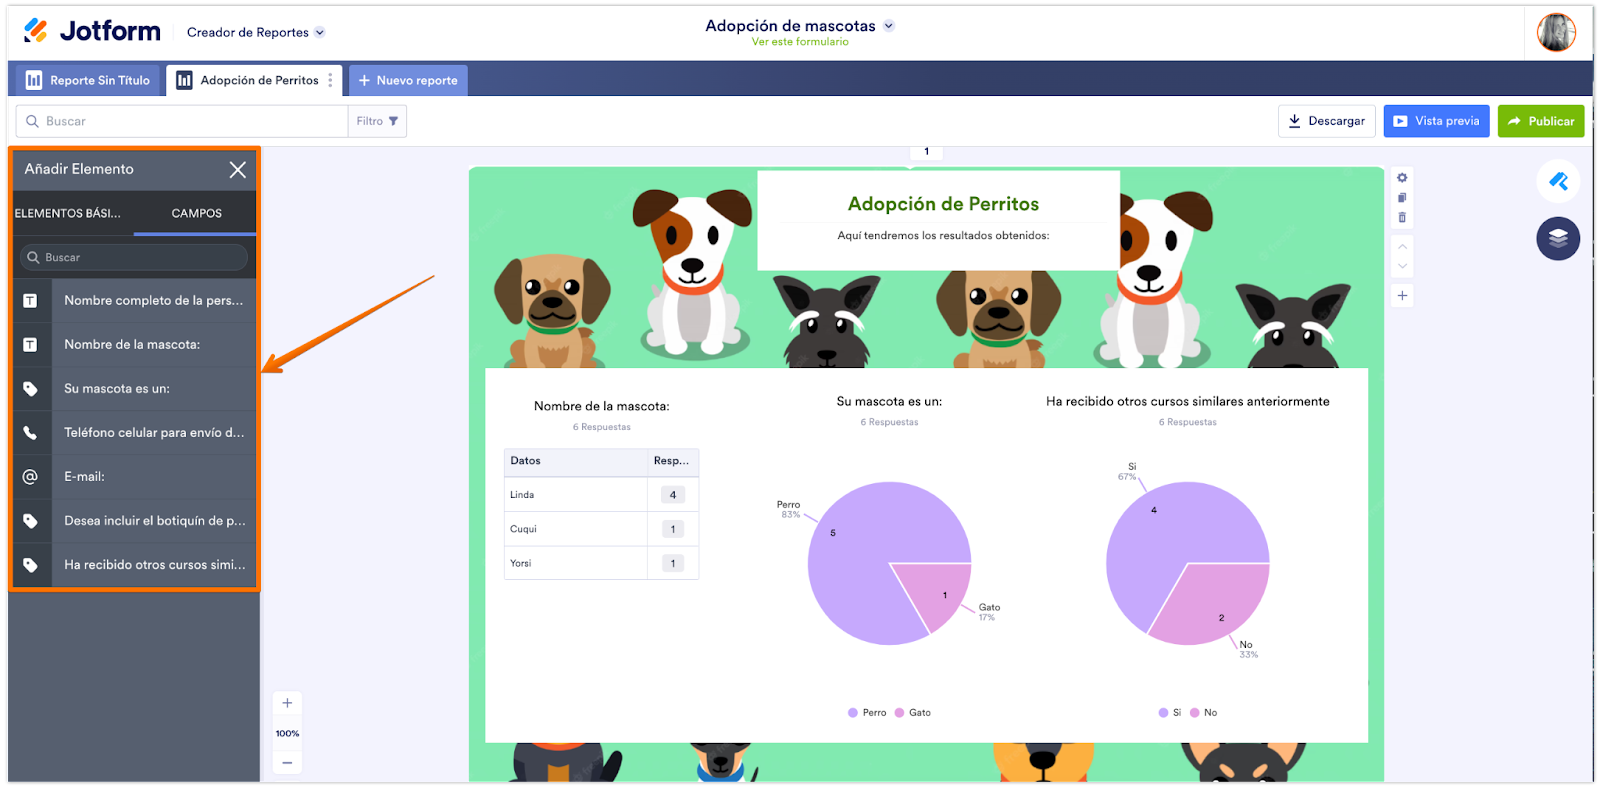Click the No legend color dot
Screen dimensions: 1600x788
point(1195,713)
